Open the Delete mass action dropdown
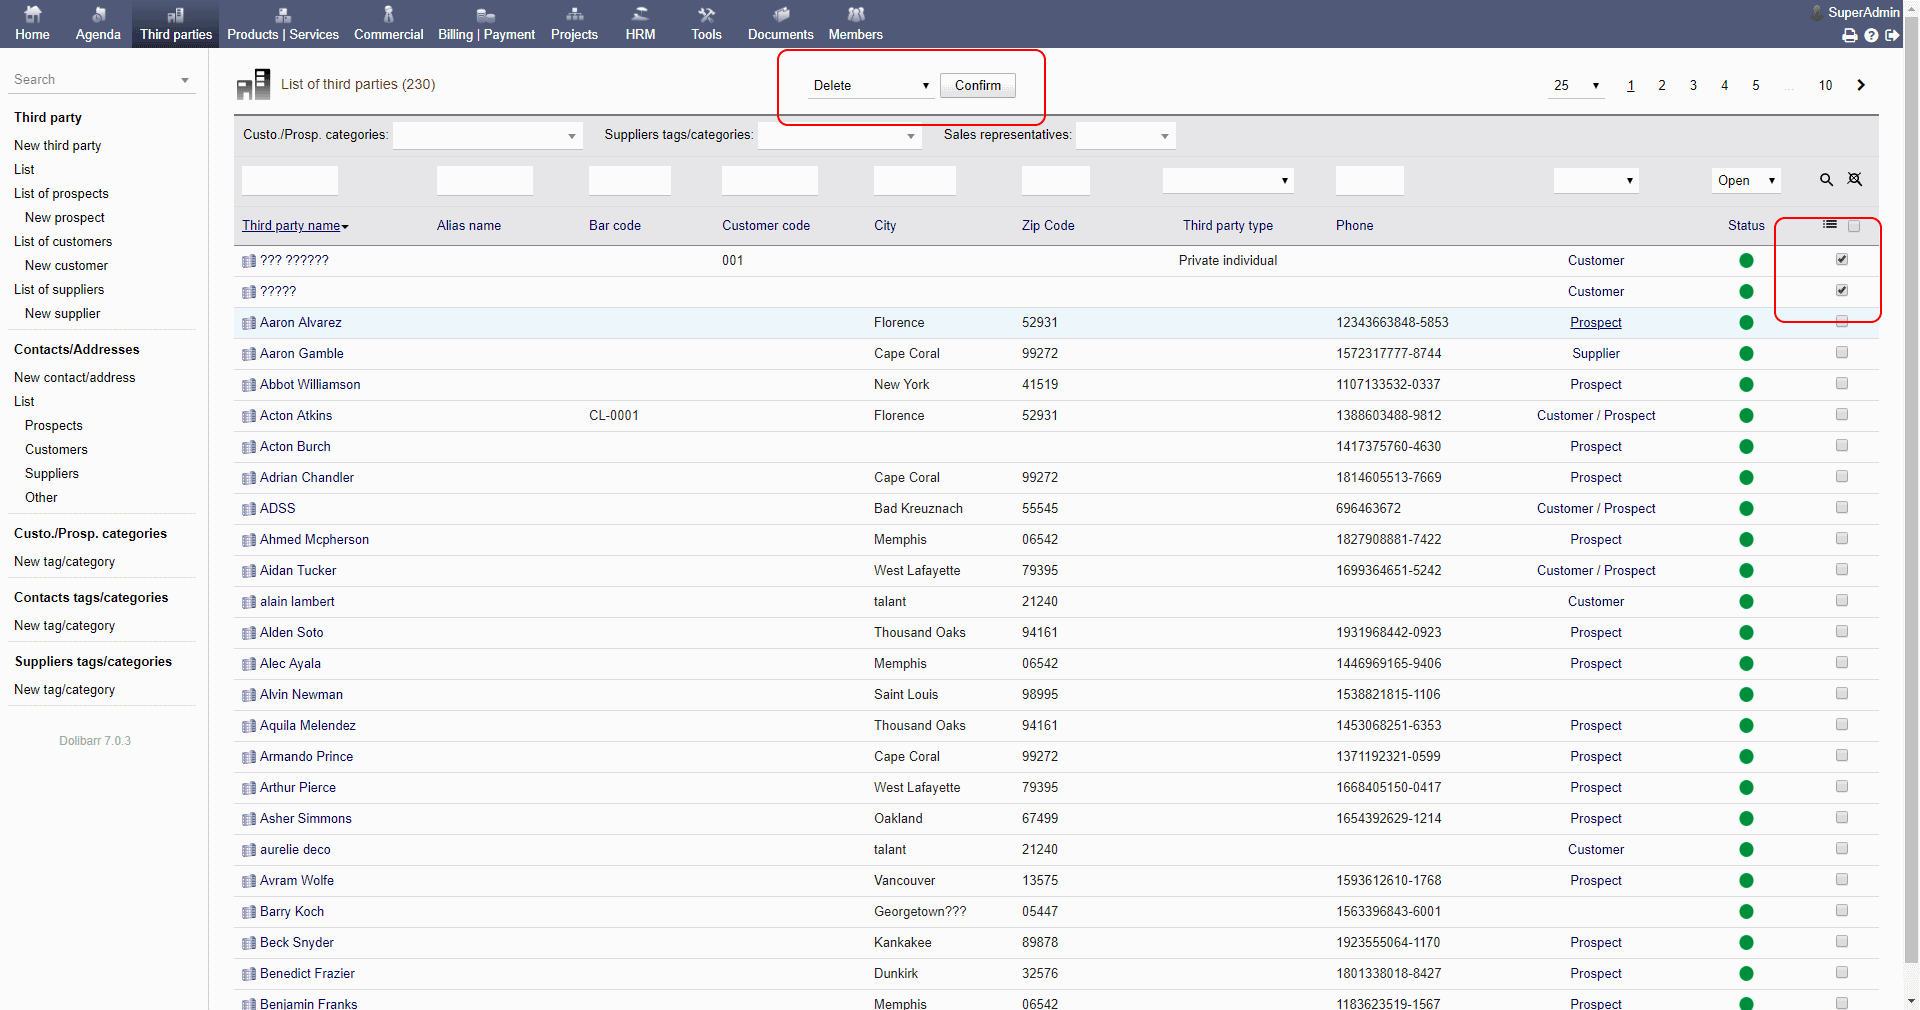 point(871,85)
